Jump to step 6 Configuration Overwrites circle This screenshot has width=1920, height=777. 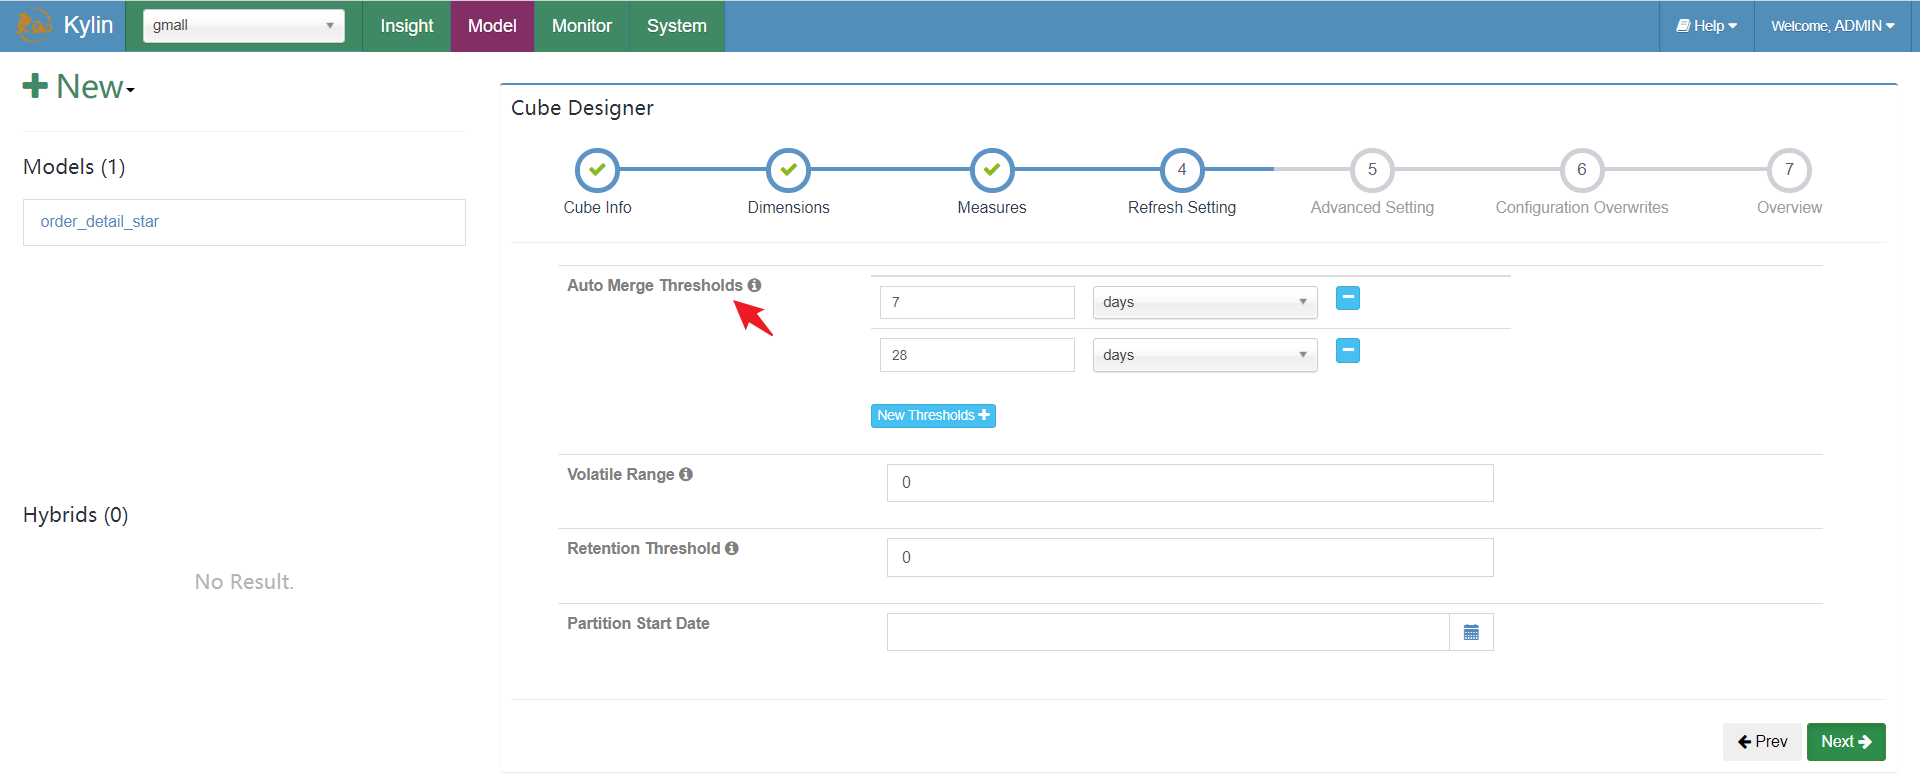[1582, 170]
